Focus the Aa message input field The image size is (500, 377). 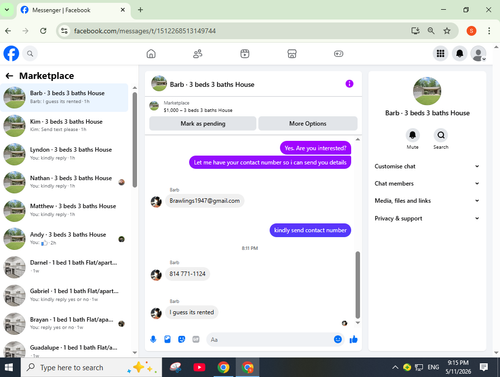(270, 339)
